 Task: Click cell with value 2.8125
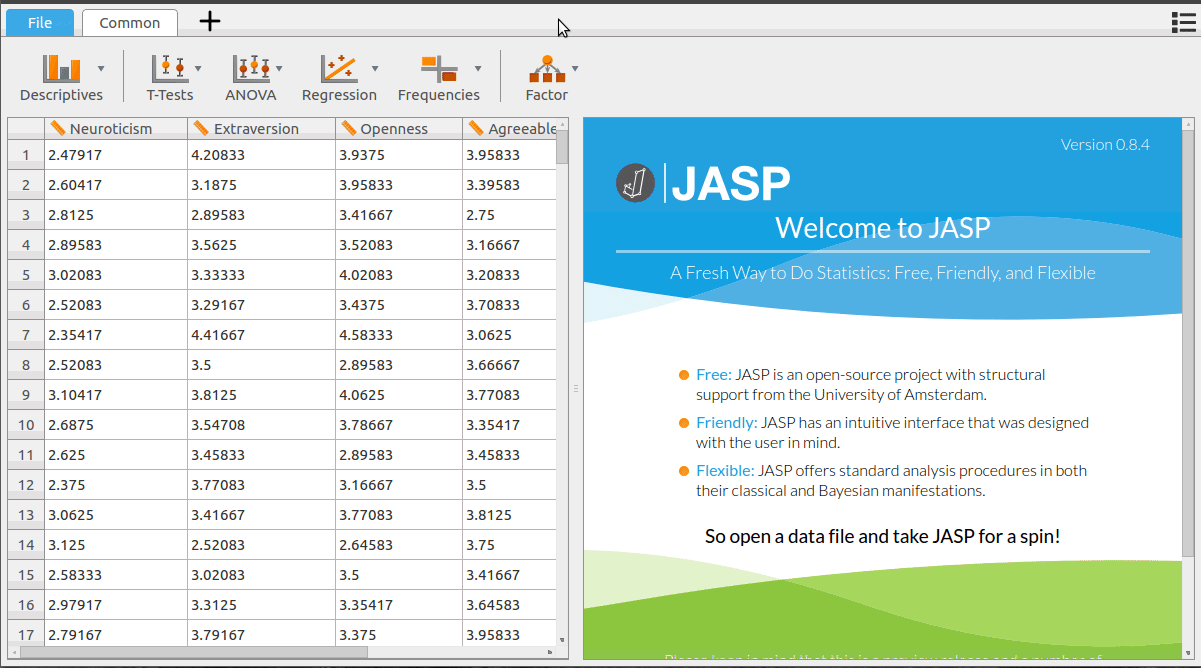(116, 215)
